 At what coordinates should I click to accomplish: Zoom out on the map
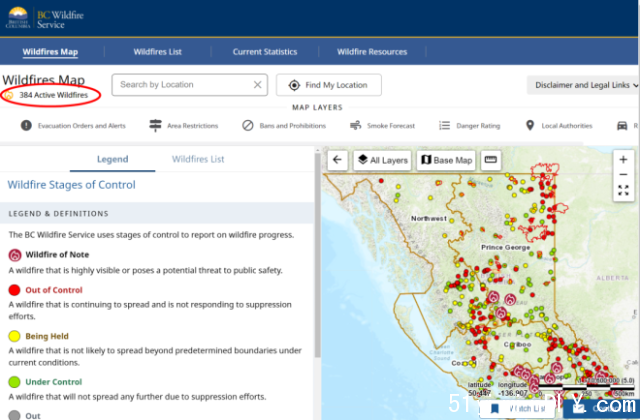click(x=623, y=175)
